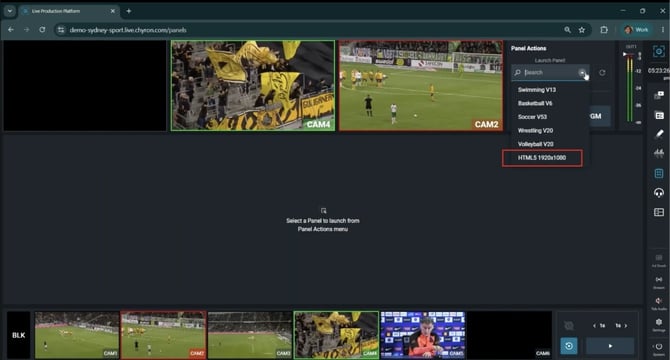The height and width of the screenshot is (360, 670).
Task: Increase transition duration with right chevron
Action: tap(626, 326)
